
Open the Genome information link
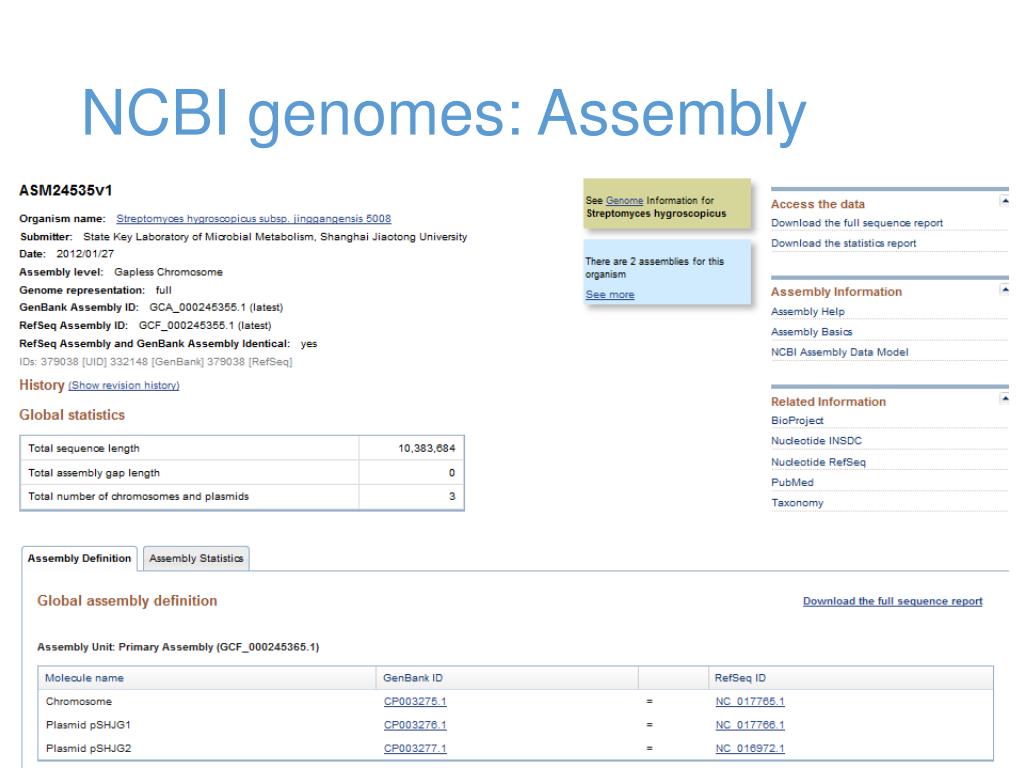tap(624, 200)
